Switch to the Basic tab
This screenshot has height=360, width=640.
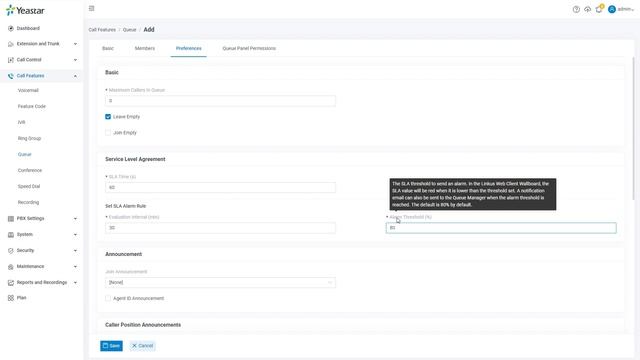click(108, 48)
